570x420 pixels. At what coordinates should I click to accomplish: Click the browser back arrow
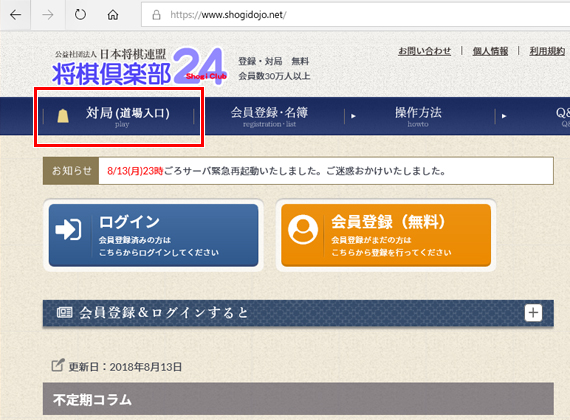15,15
